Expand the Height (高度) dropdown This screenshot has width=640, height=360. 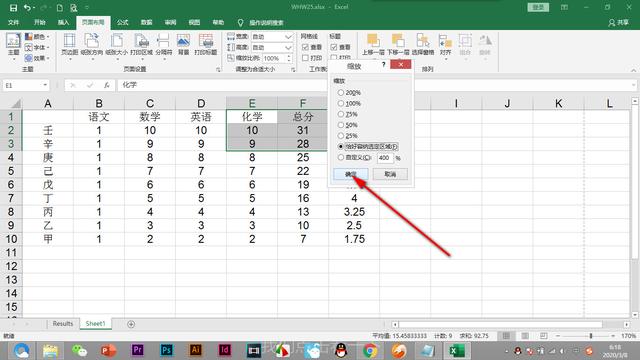(x=288, y=48)
